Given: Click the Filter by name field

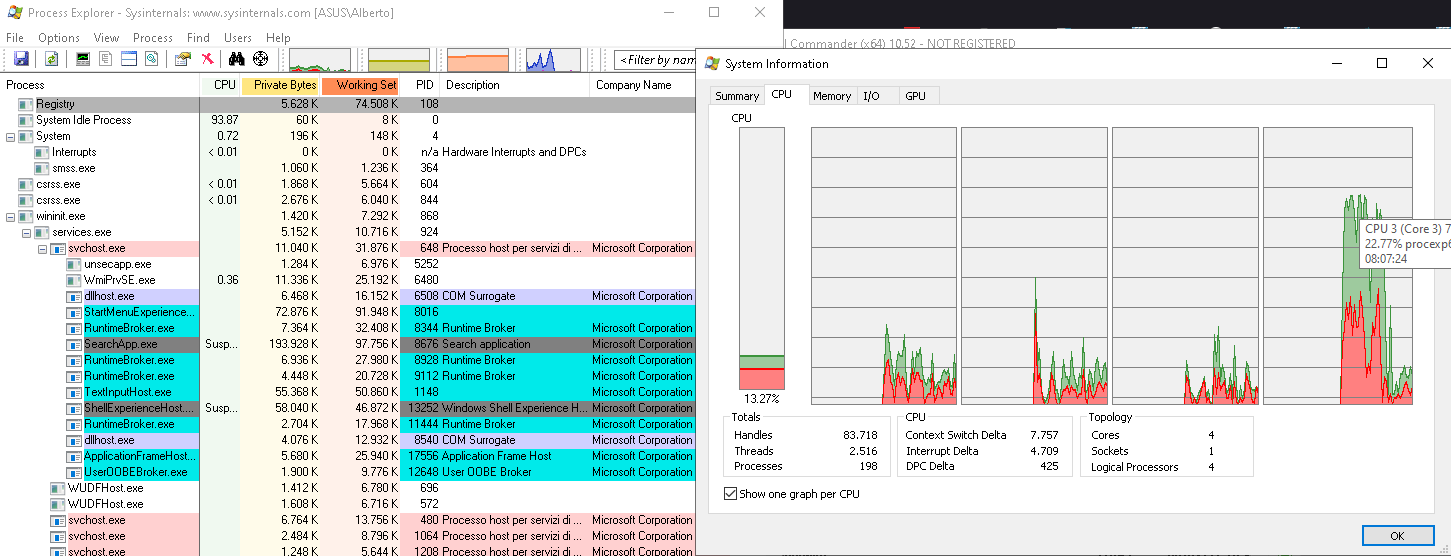Looking at the screenshot, I should 655,60.
